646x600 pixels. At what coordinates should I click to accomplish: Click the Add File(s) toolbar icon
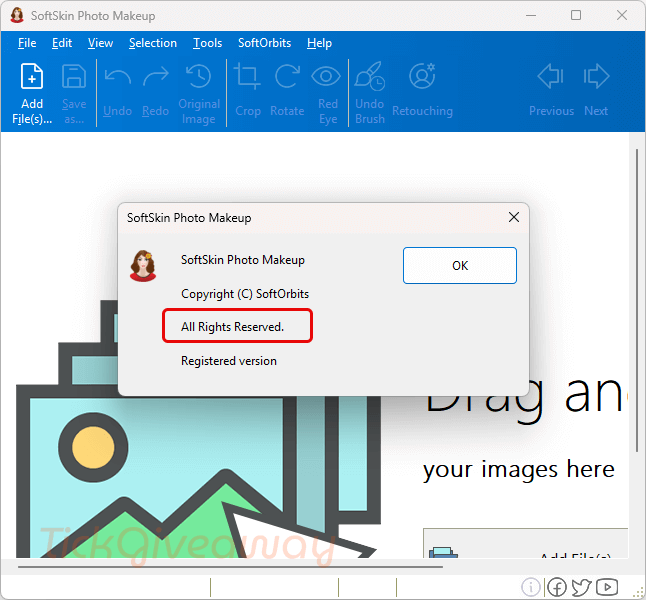[32, 76]
